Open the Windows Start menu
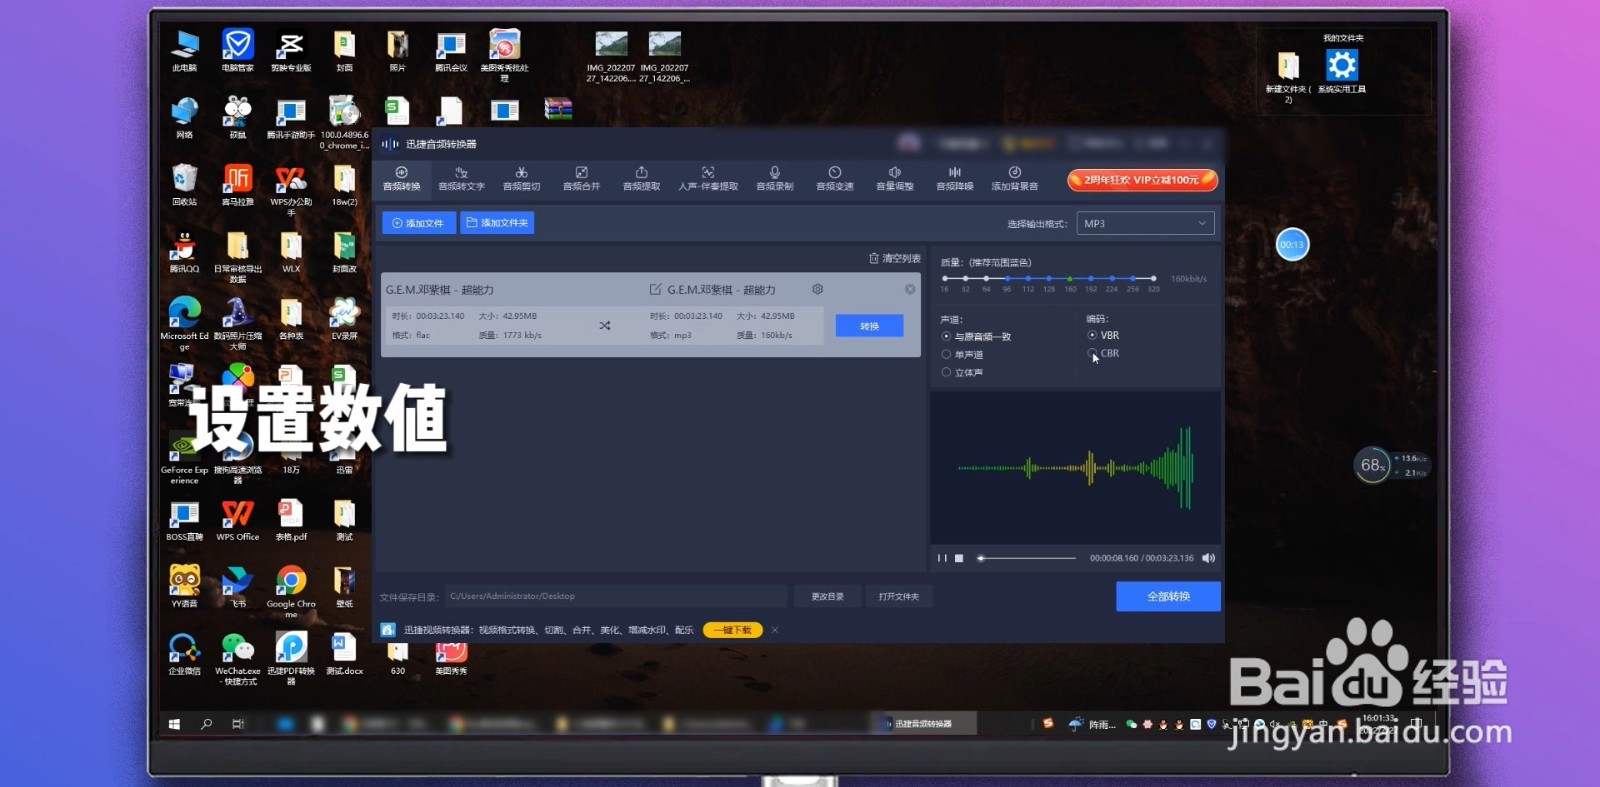Image resolution: width=1600 pixels, height=787 pixels. [174, 724]
